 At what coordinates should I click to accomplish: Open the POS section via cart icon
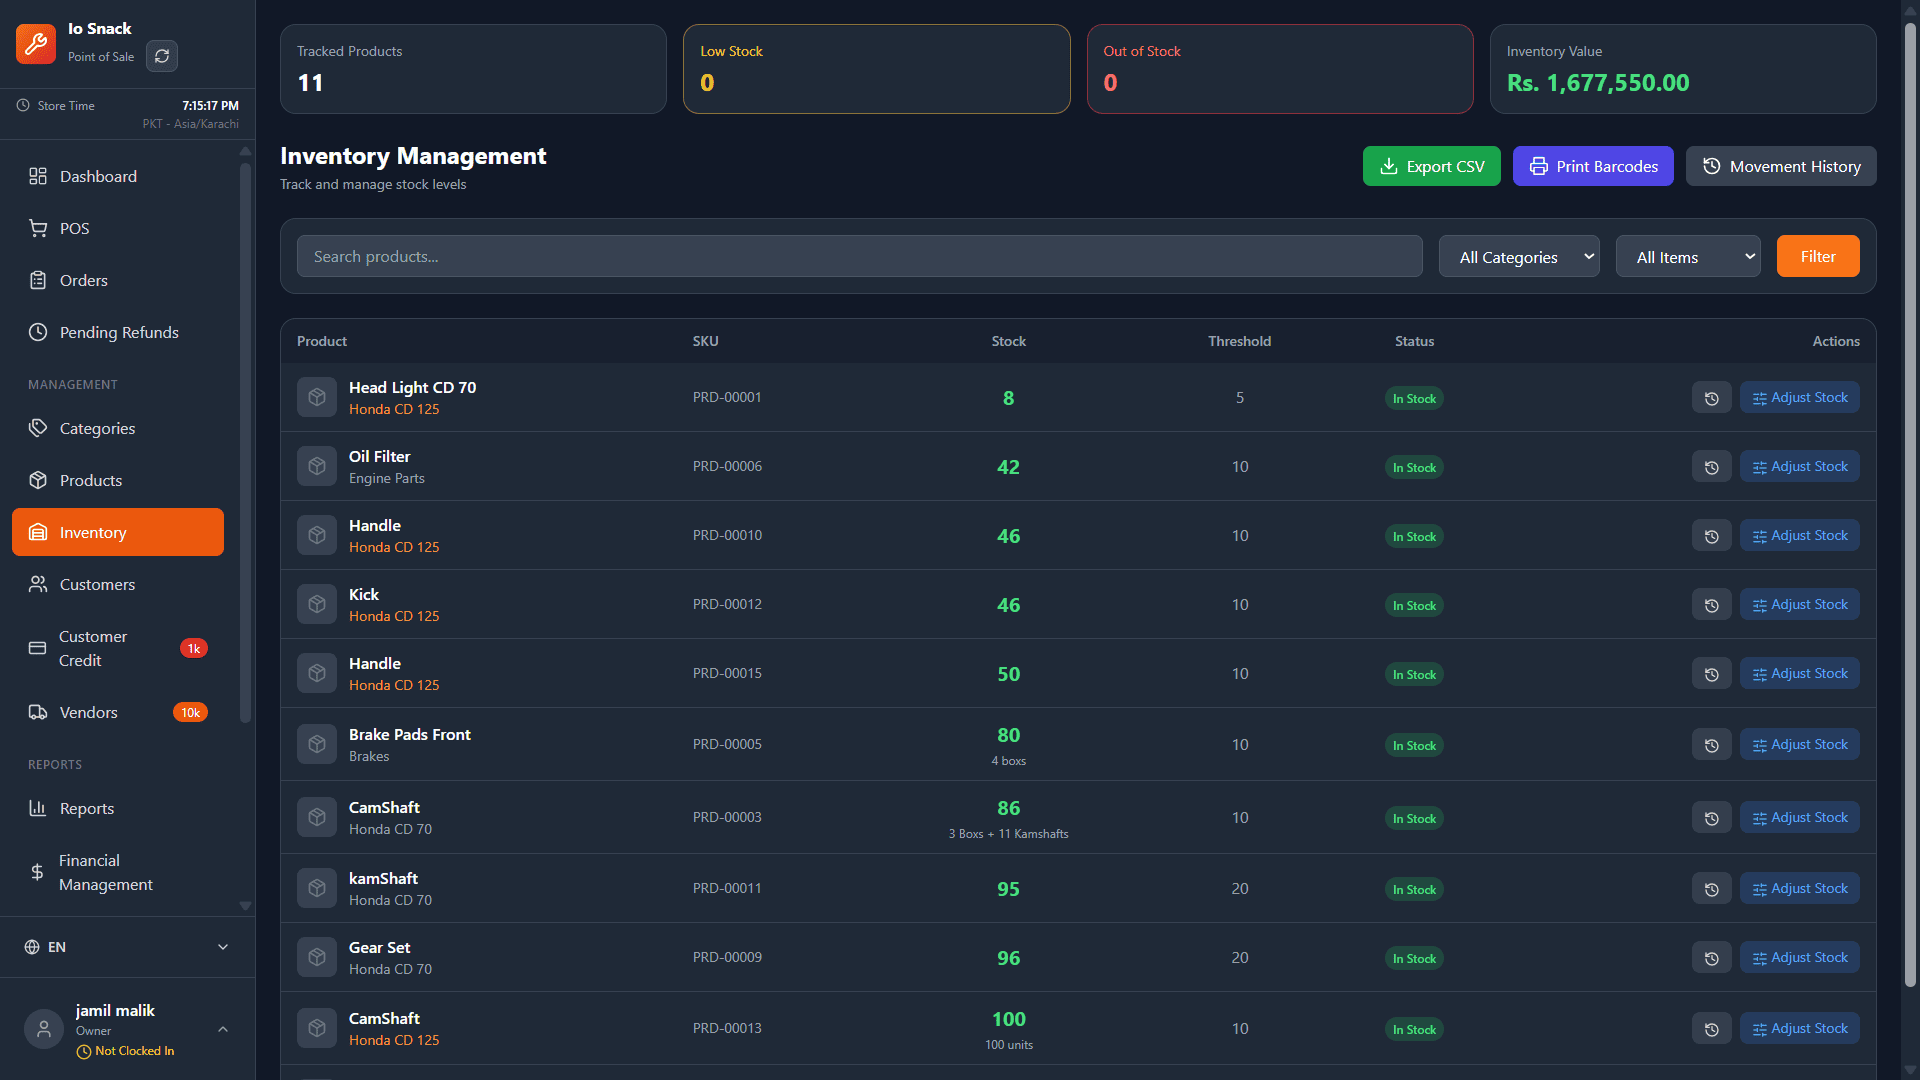pos(38,228)
